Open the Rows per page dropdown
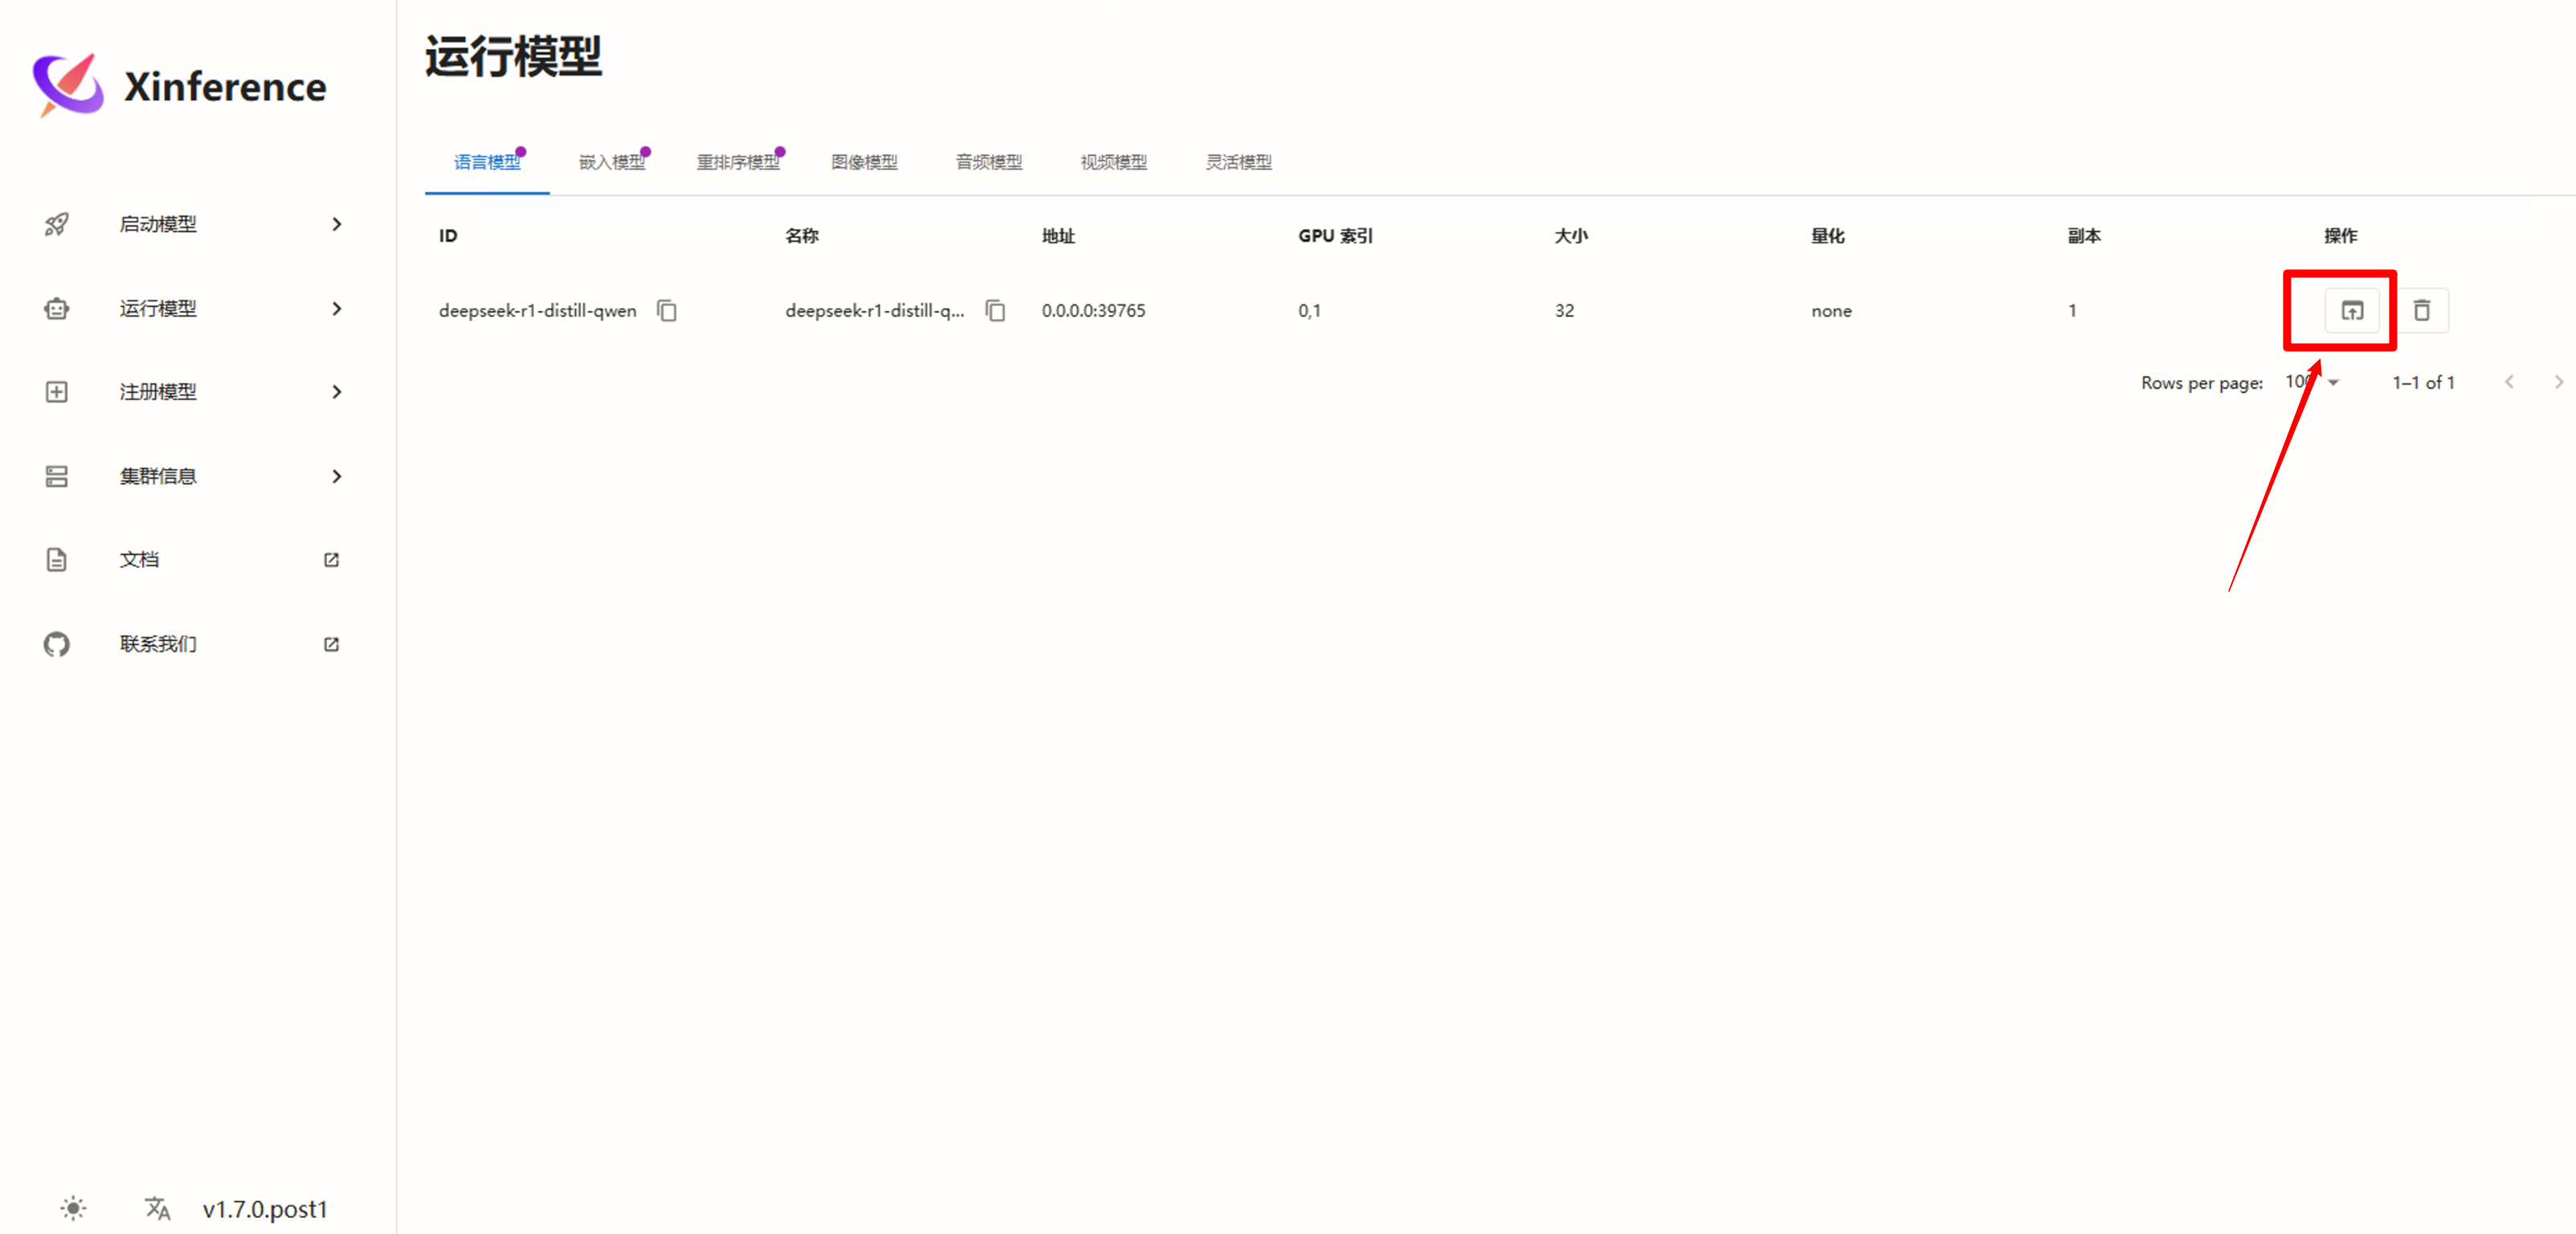2576x1234 pixels. tap(2313, 381)
